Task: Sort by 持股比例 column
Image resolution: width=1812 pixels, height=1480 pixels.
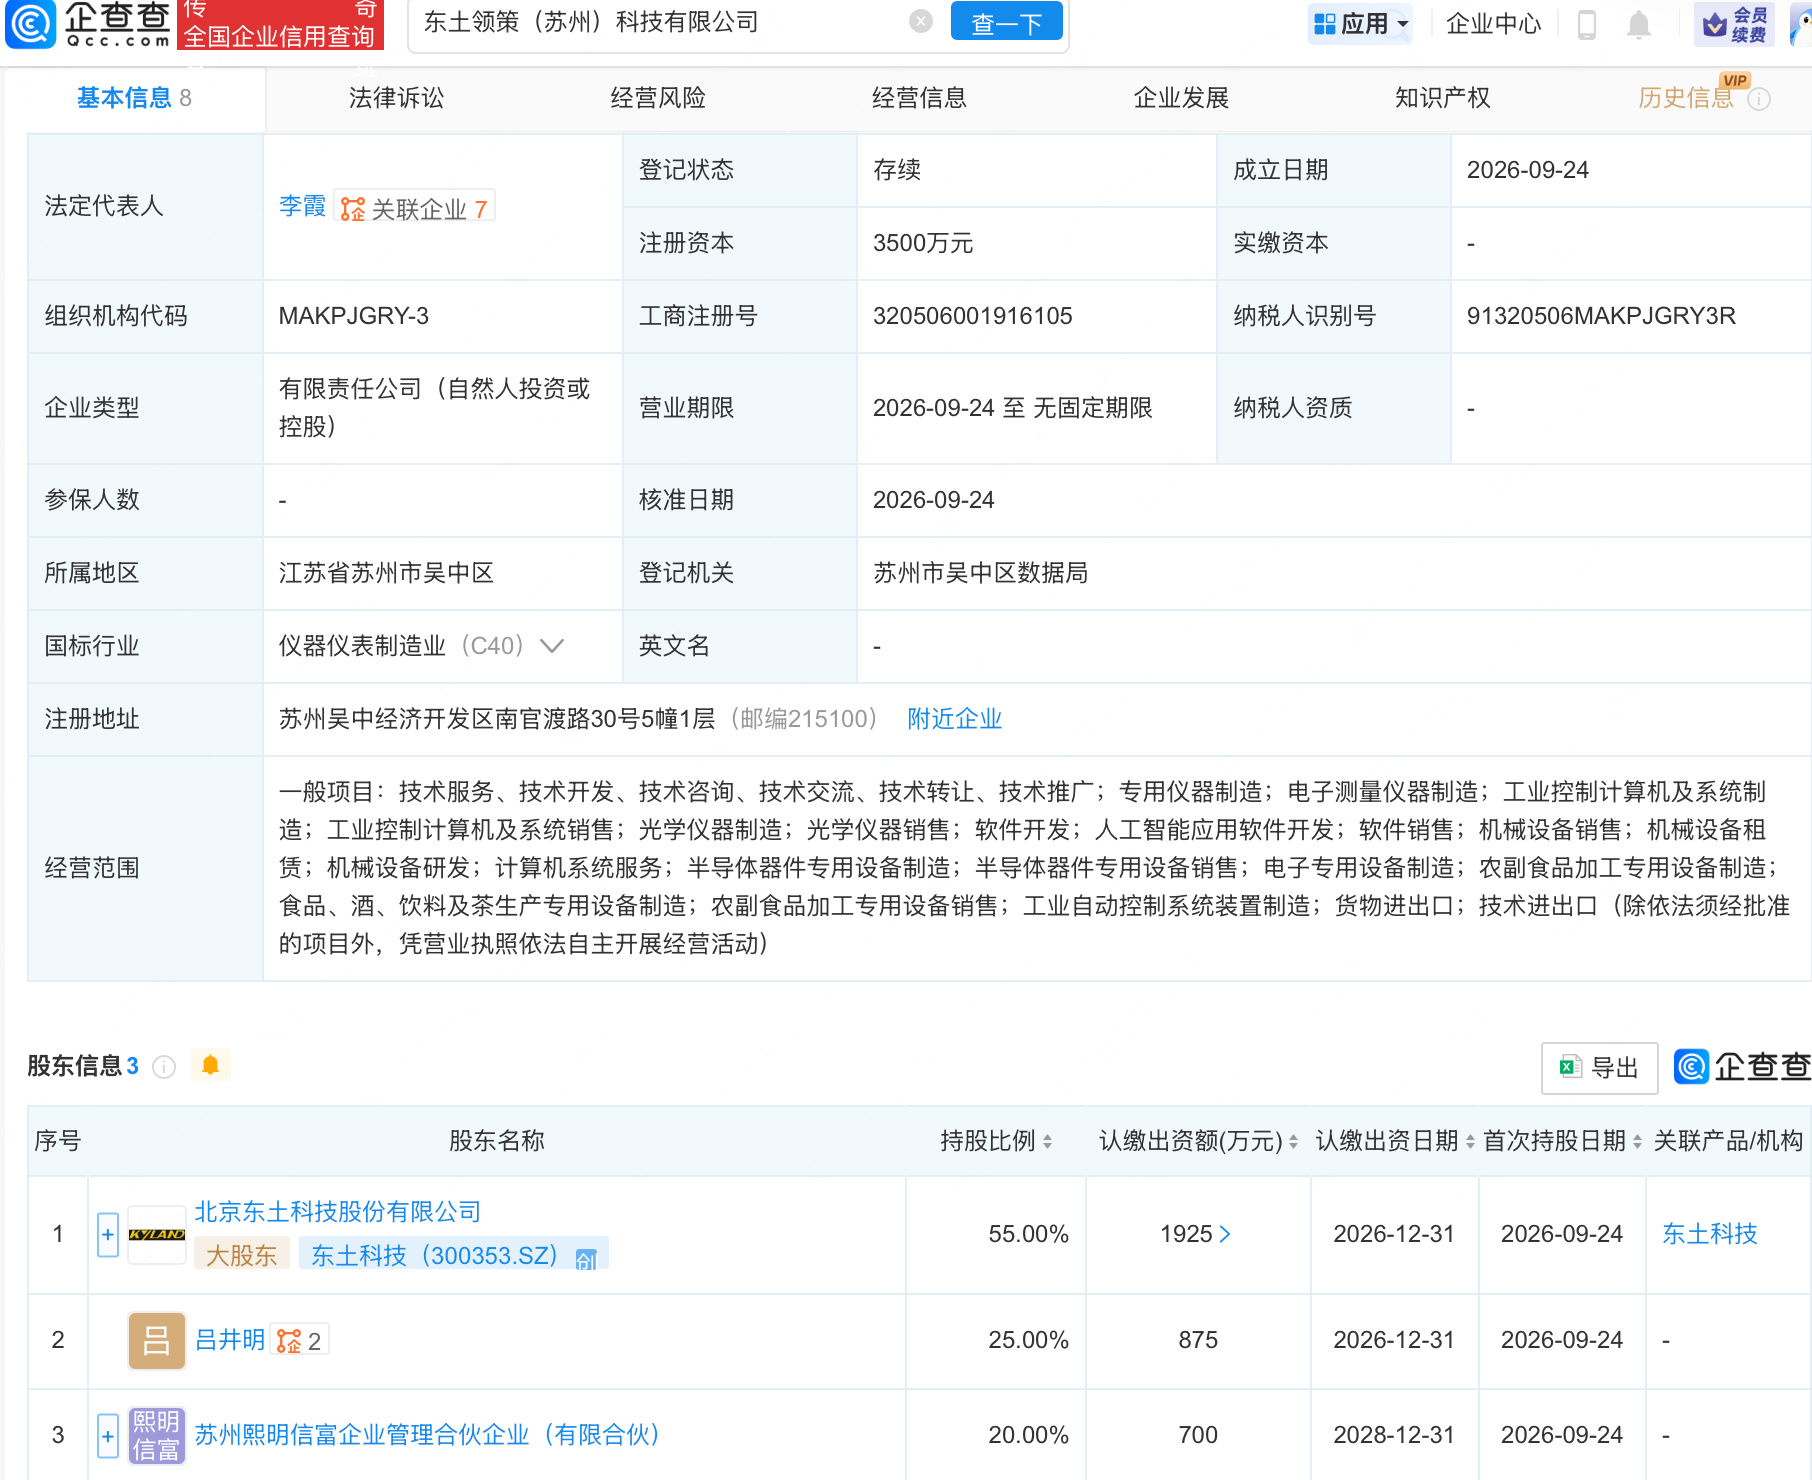Action: [1047, 1141]
